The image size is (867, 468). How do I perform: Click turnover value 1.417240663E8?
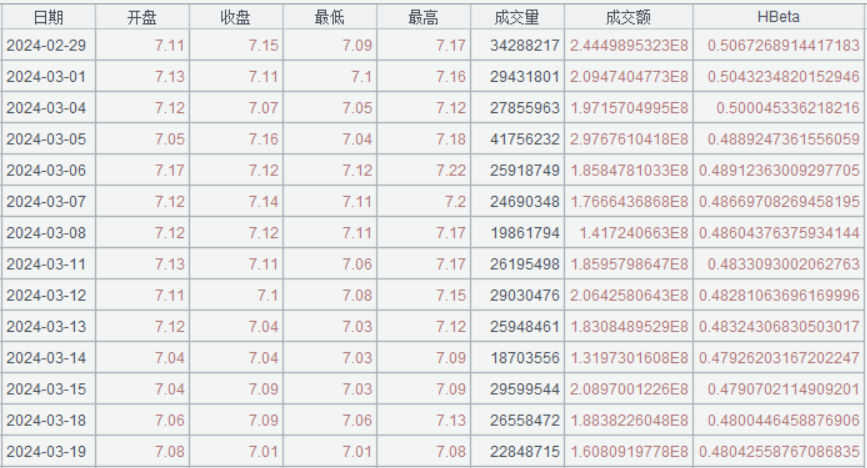pyautogui.click(x=634, y=233)
